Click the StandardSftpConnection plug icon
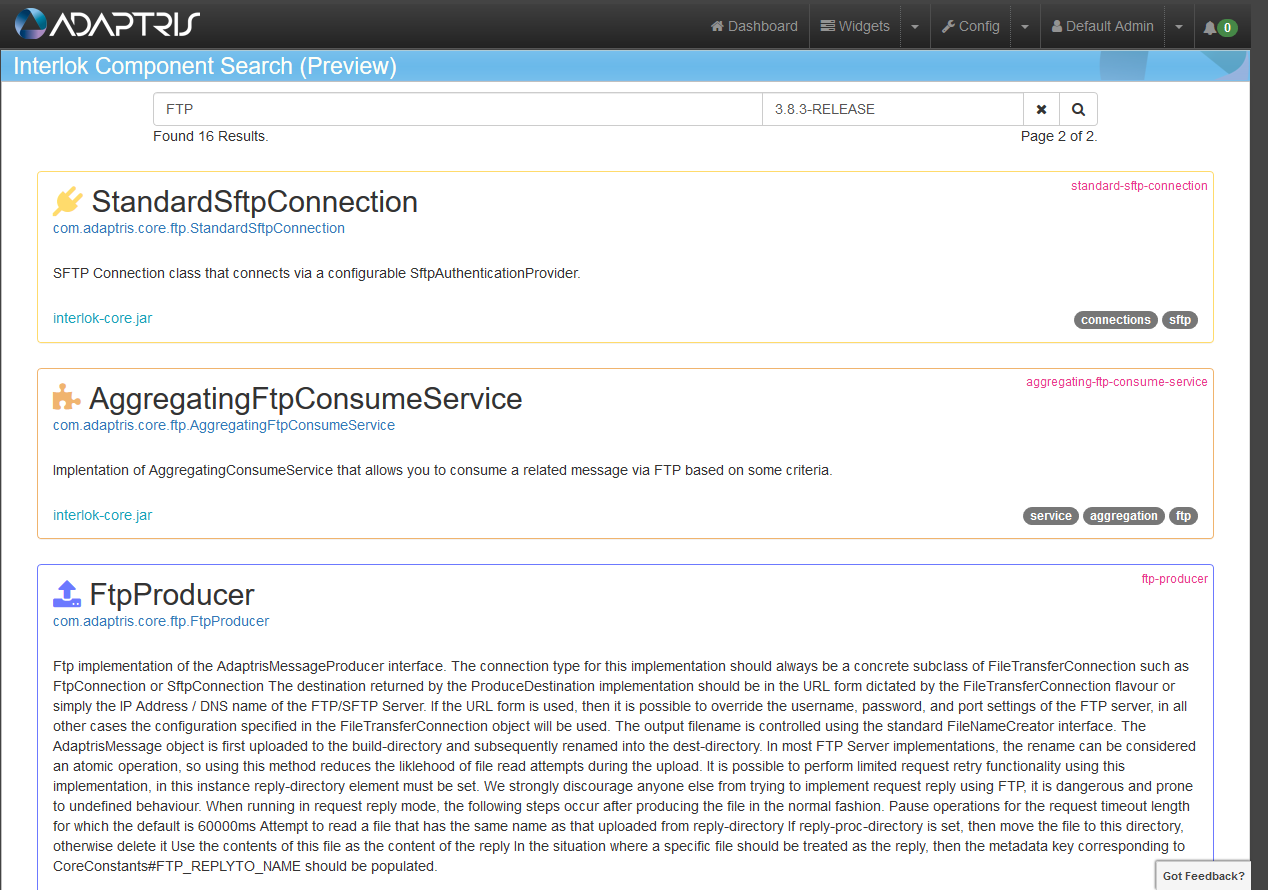1268x890 pixels. click(68, 201)
